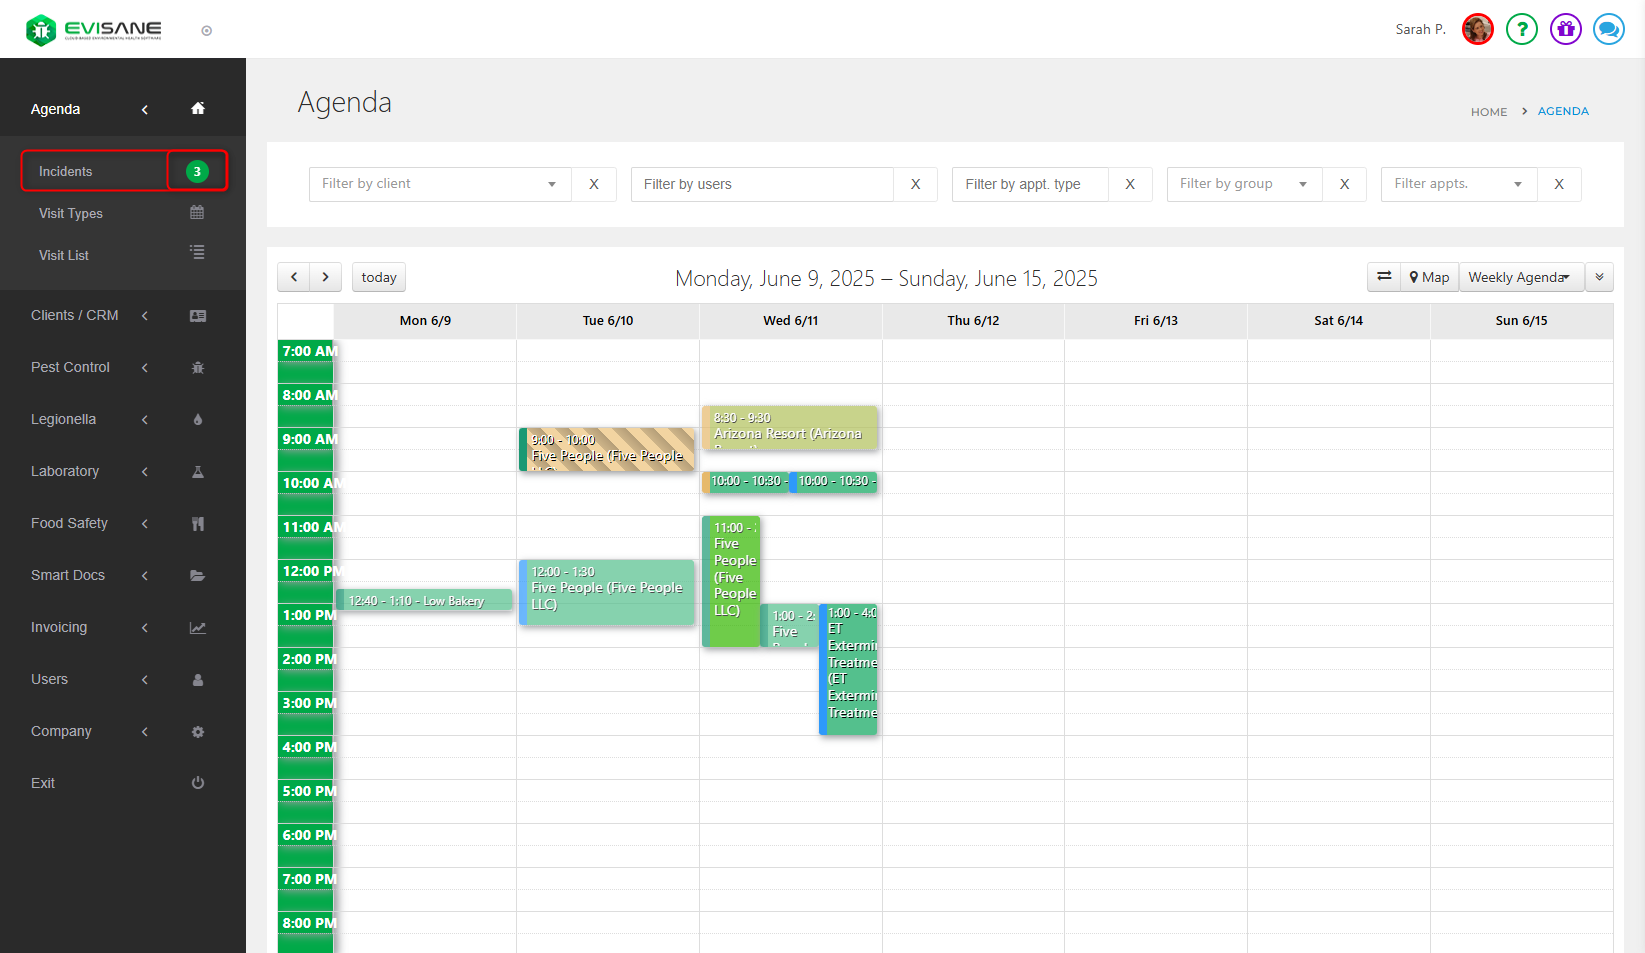Expand the Invoicing chevron
This screenshot has width=1645, height=953.
[x=145, y=627]
